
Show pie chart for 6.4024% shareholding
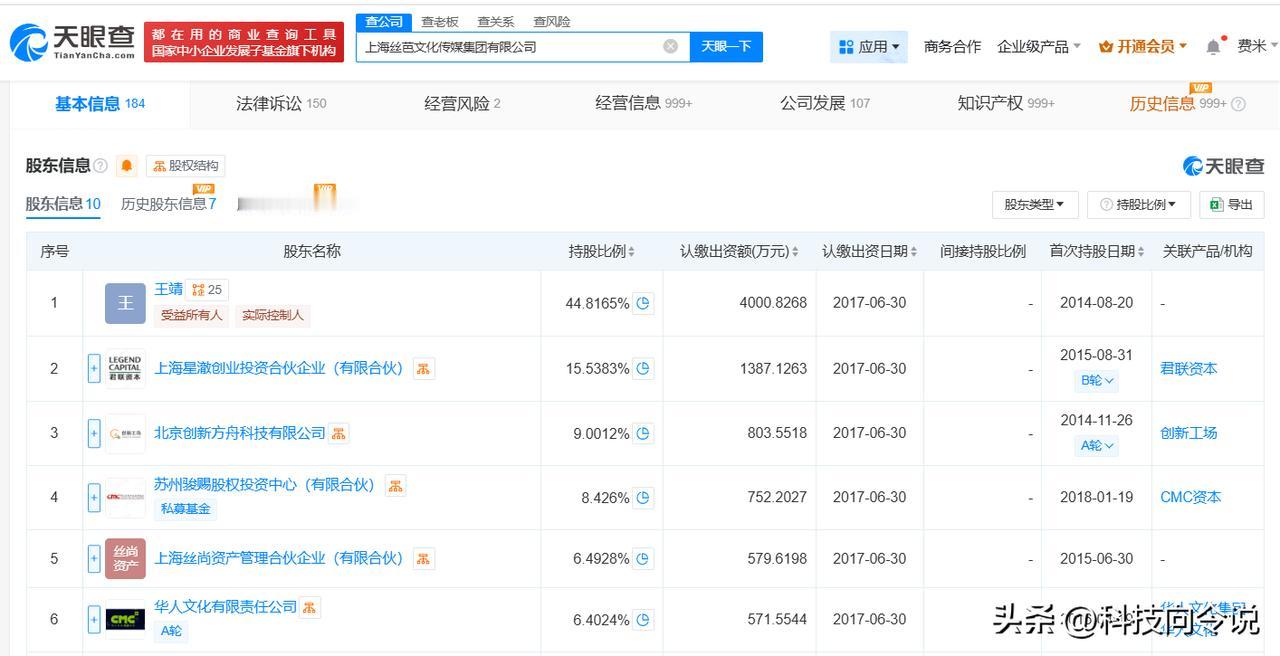tap(643, 620)
